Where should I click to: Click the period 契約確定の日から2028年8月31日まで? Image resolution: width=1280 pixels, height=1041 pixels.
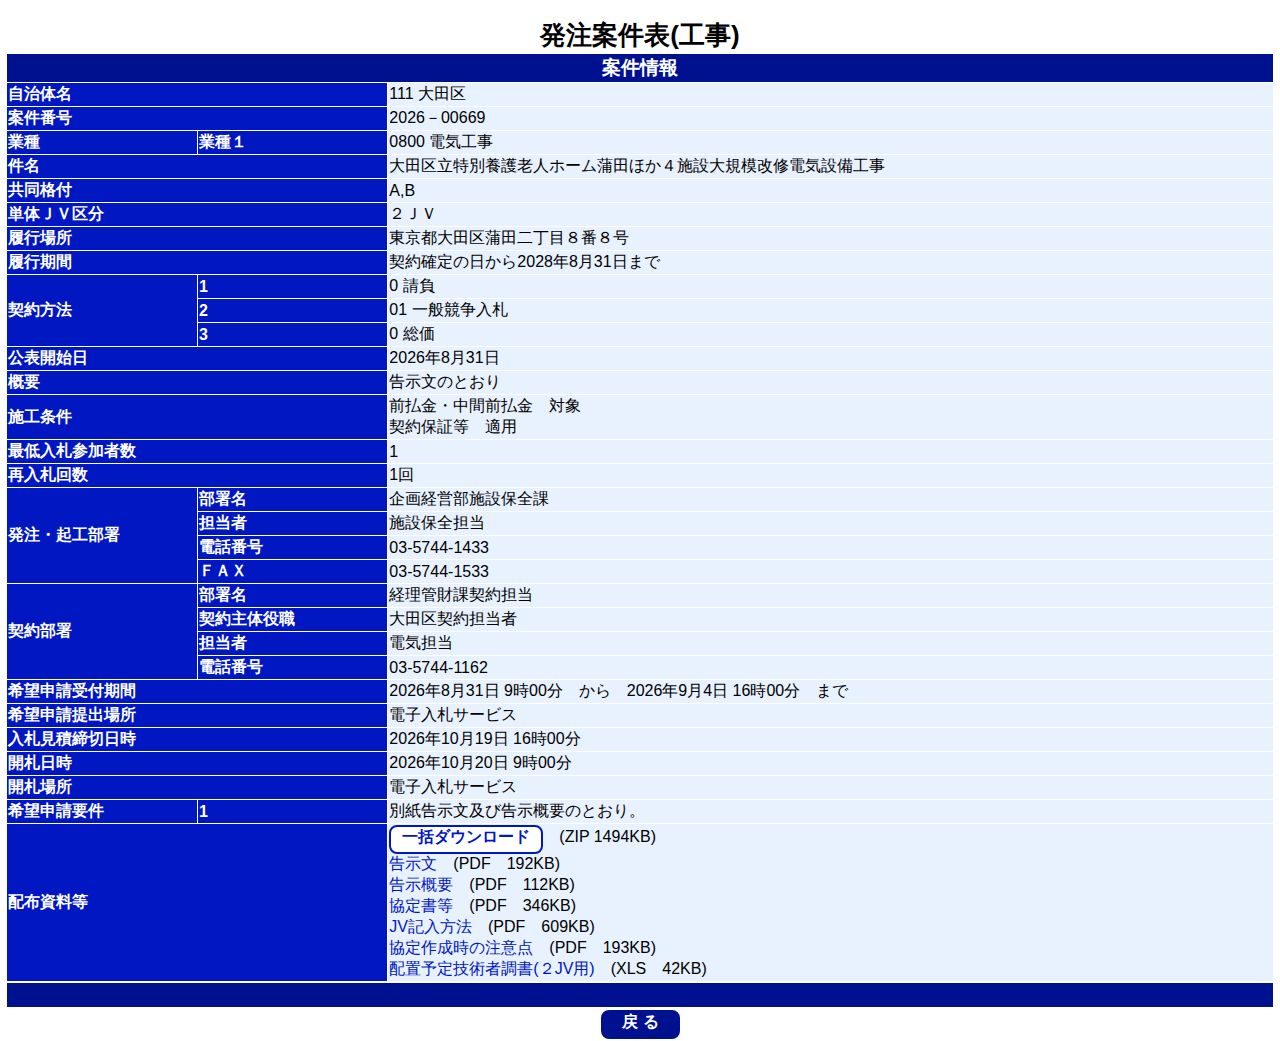525,262
